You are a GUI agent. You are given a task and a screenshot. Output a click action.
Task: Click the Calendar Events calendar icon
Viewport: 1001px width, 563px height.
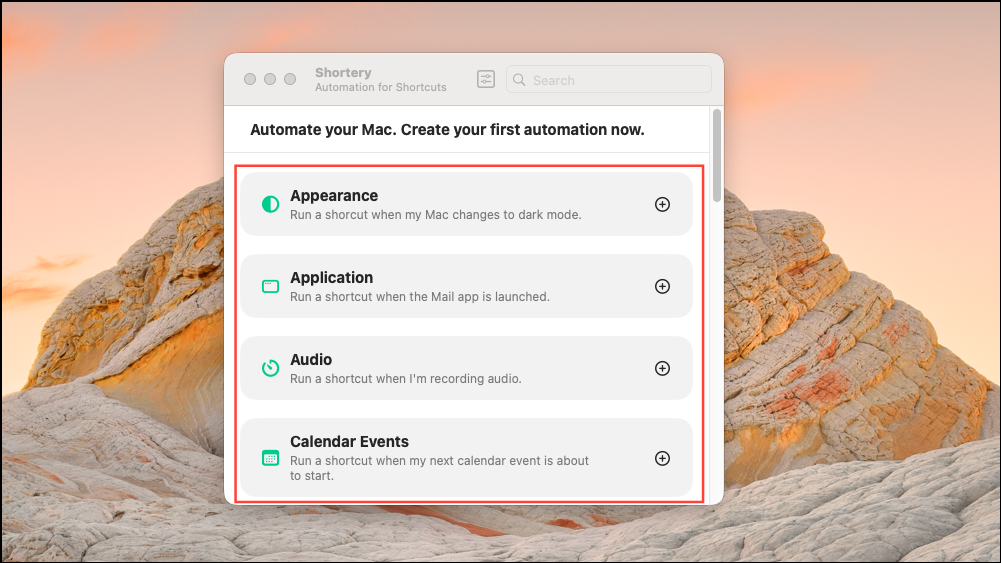pos(270,458)
